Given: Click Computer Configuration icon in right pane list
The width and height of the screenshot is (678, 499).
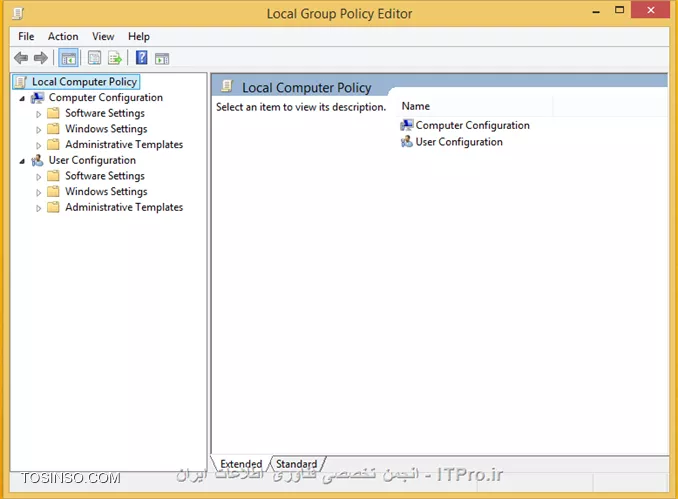Looking at the screenshot, I should click(406, 125).
